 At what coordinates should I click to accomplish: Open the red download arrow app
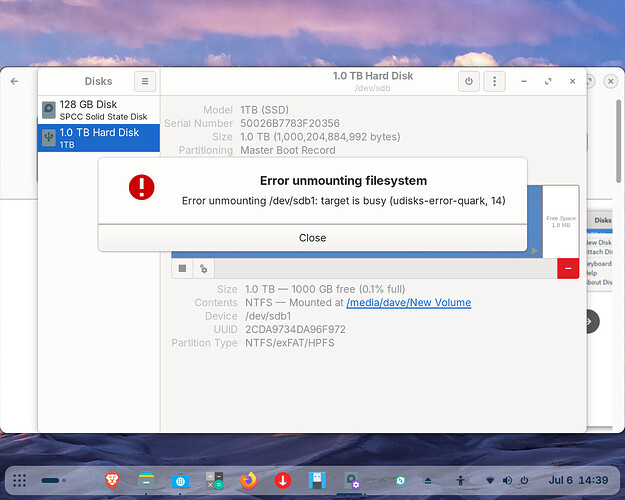click(x=283, y=480)
